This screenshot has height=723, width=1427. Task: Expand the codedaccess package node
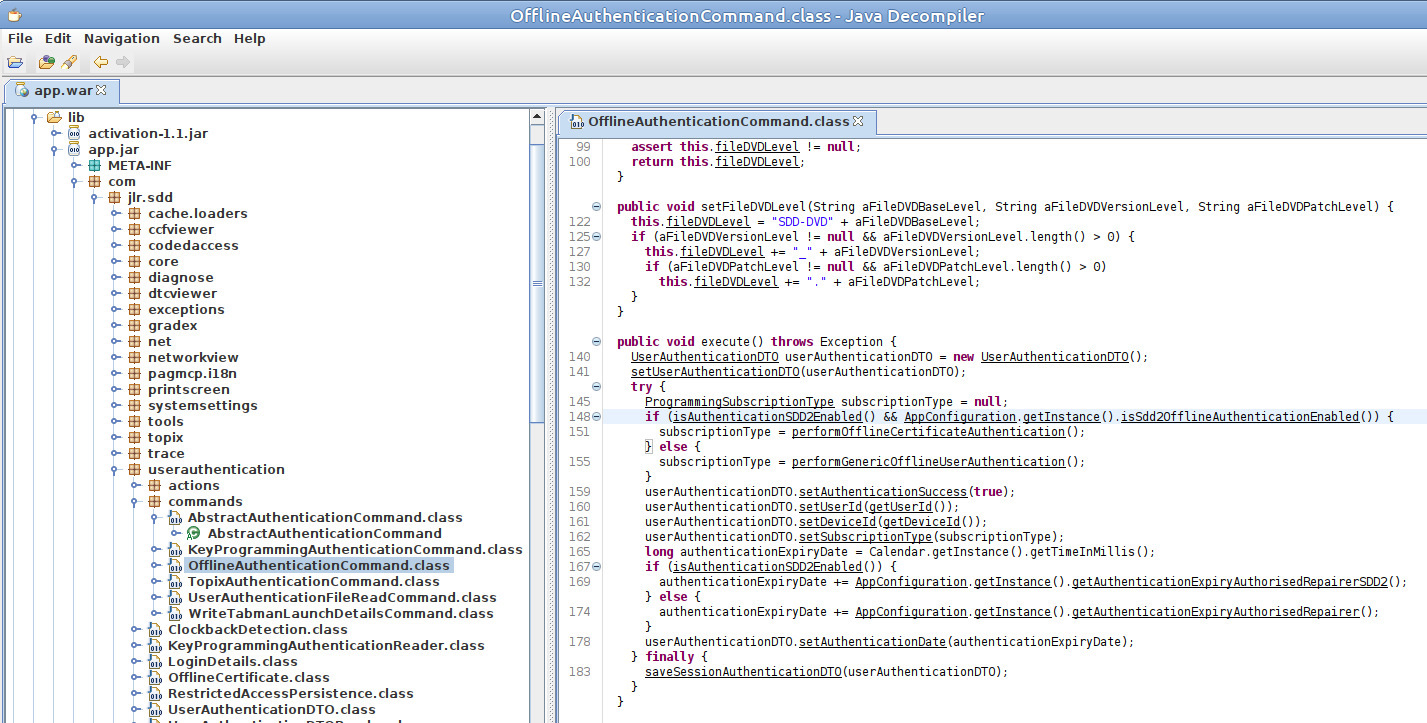tap(114, 246)
